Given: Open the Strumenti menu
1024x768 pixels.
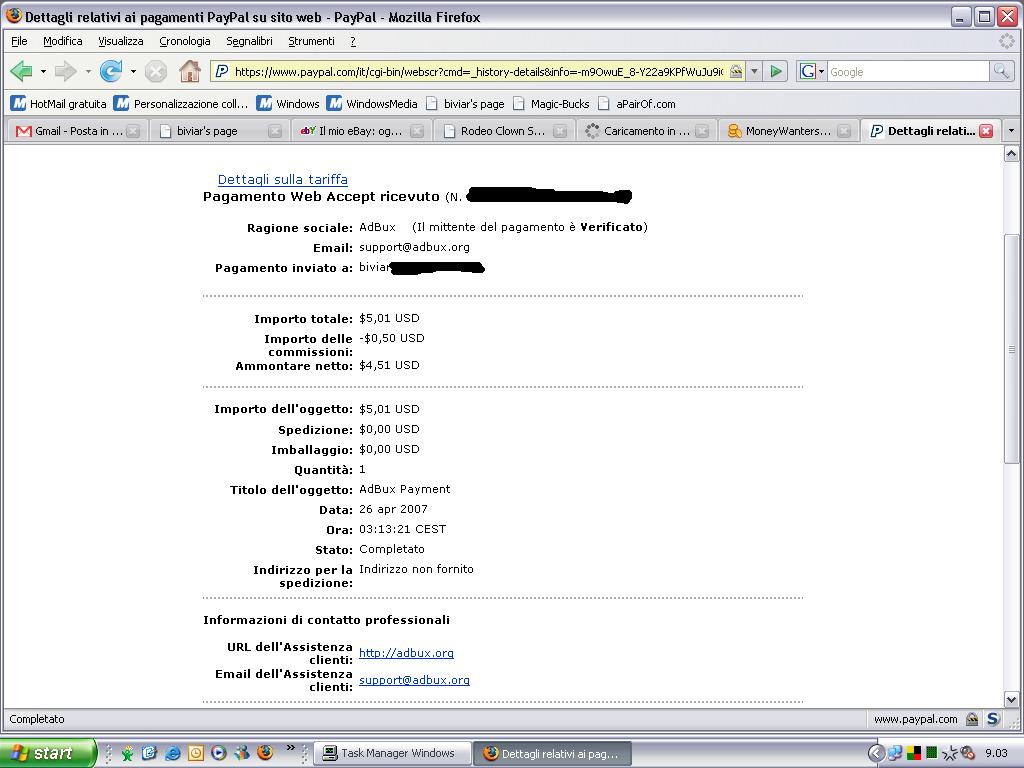Looking at the screenshot, I should point(312,41).
